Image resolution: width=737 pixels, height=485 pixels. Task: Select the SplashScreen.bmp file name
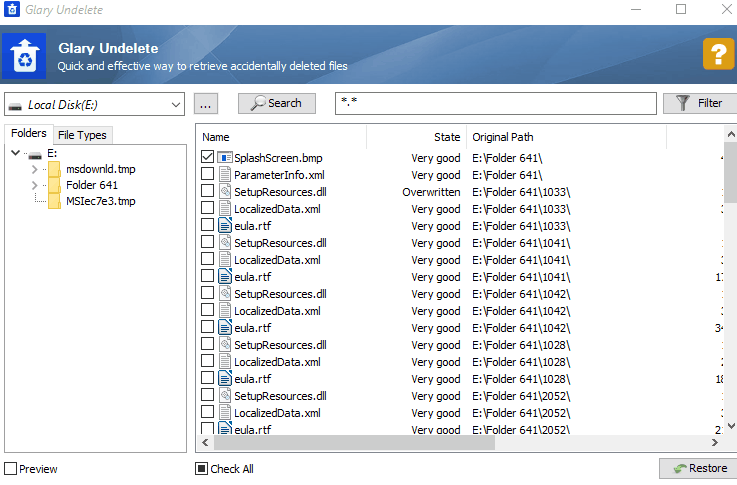click(278, 158)
